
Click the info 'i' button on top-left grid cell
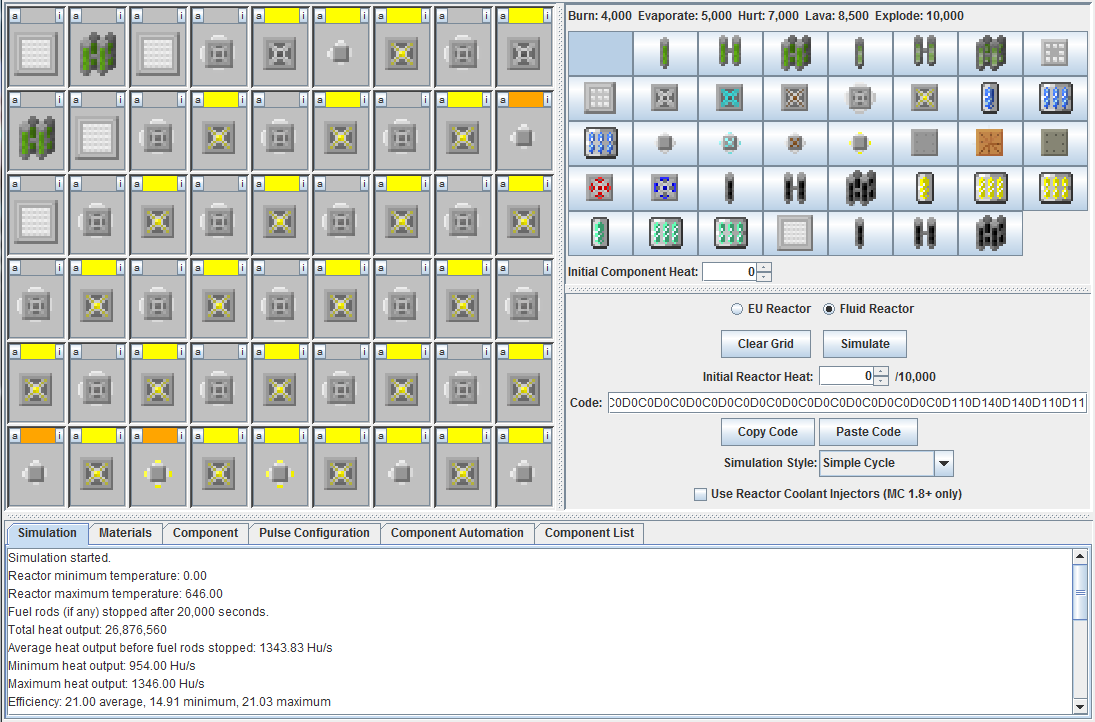[x=59, y=16]
